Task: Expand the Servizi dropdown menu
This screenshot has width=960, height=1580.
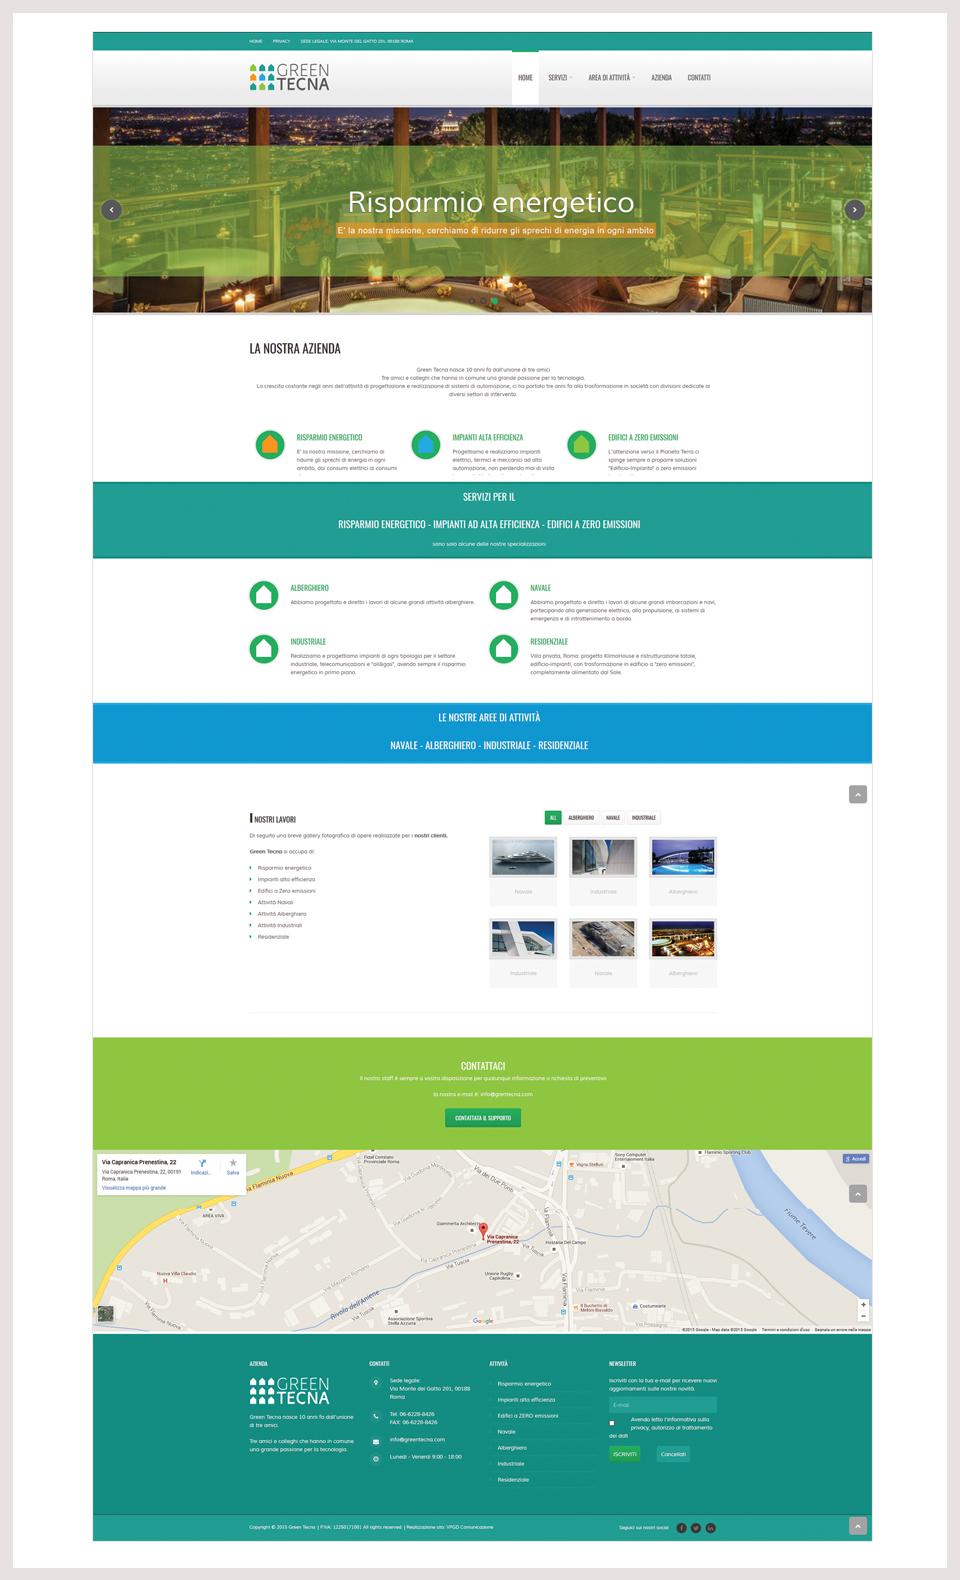Action: tap(560, 77)
